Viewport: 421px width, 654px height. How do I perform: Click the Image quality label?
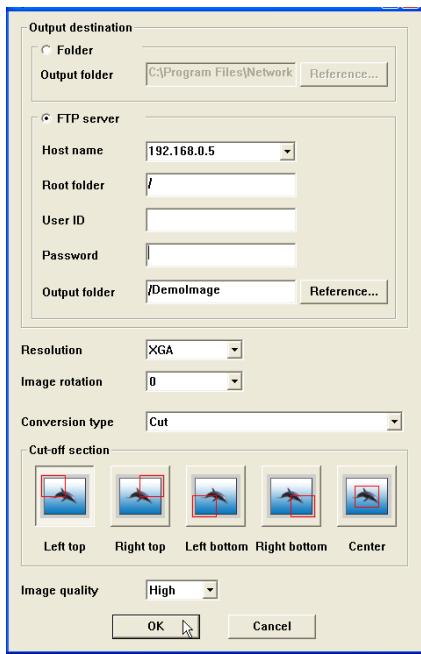point(60,591)
